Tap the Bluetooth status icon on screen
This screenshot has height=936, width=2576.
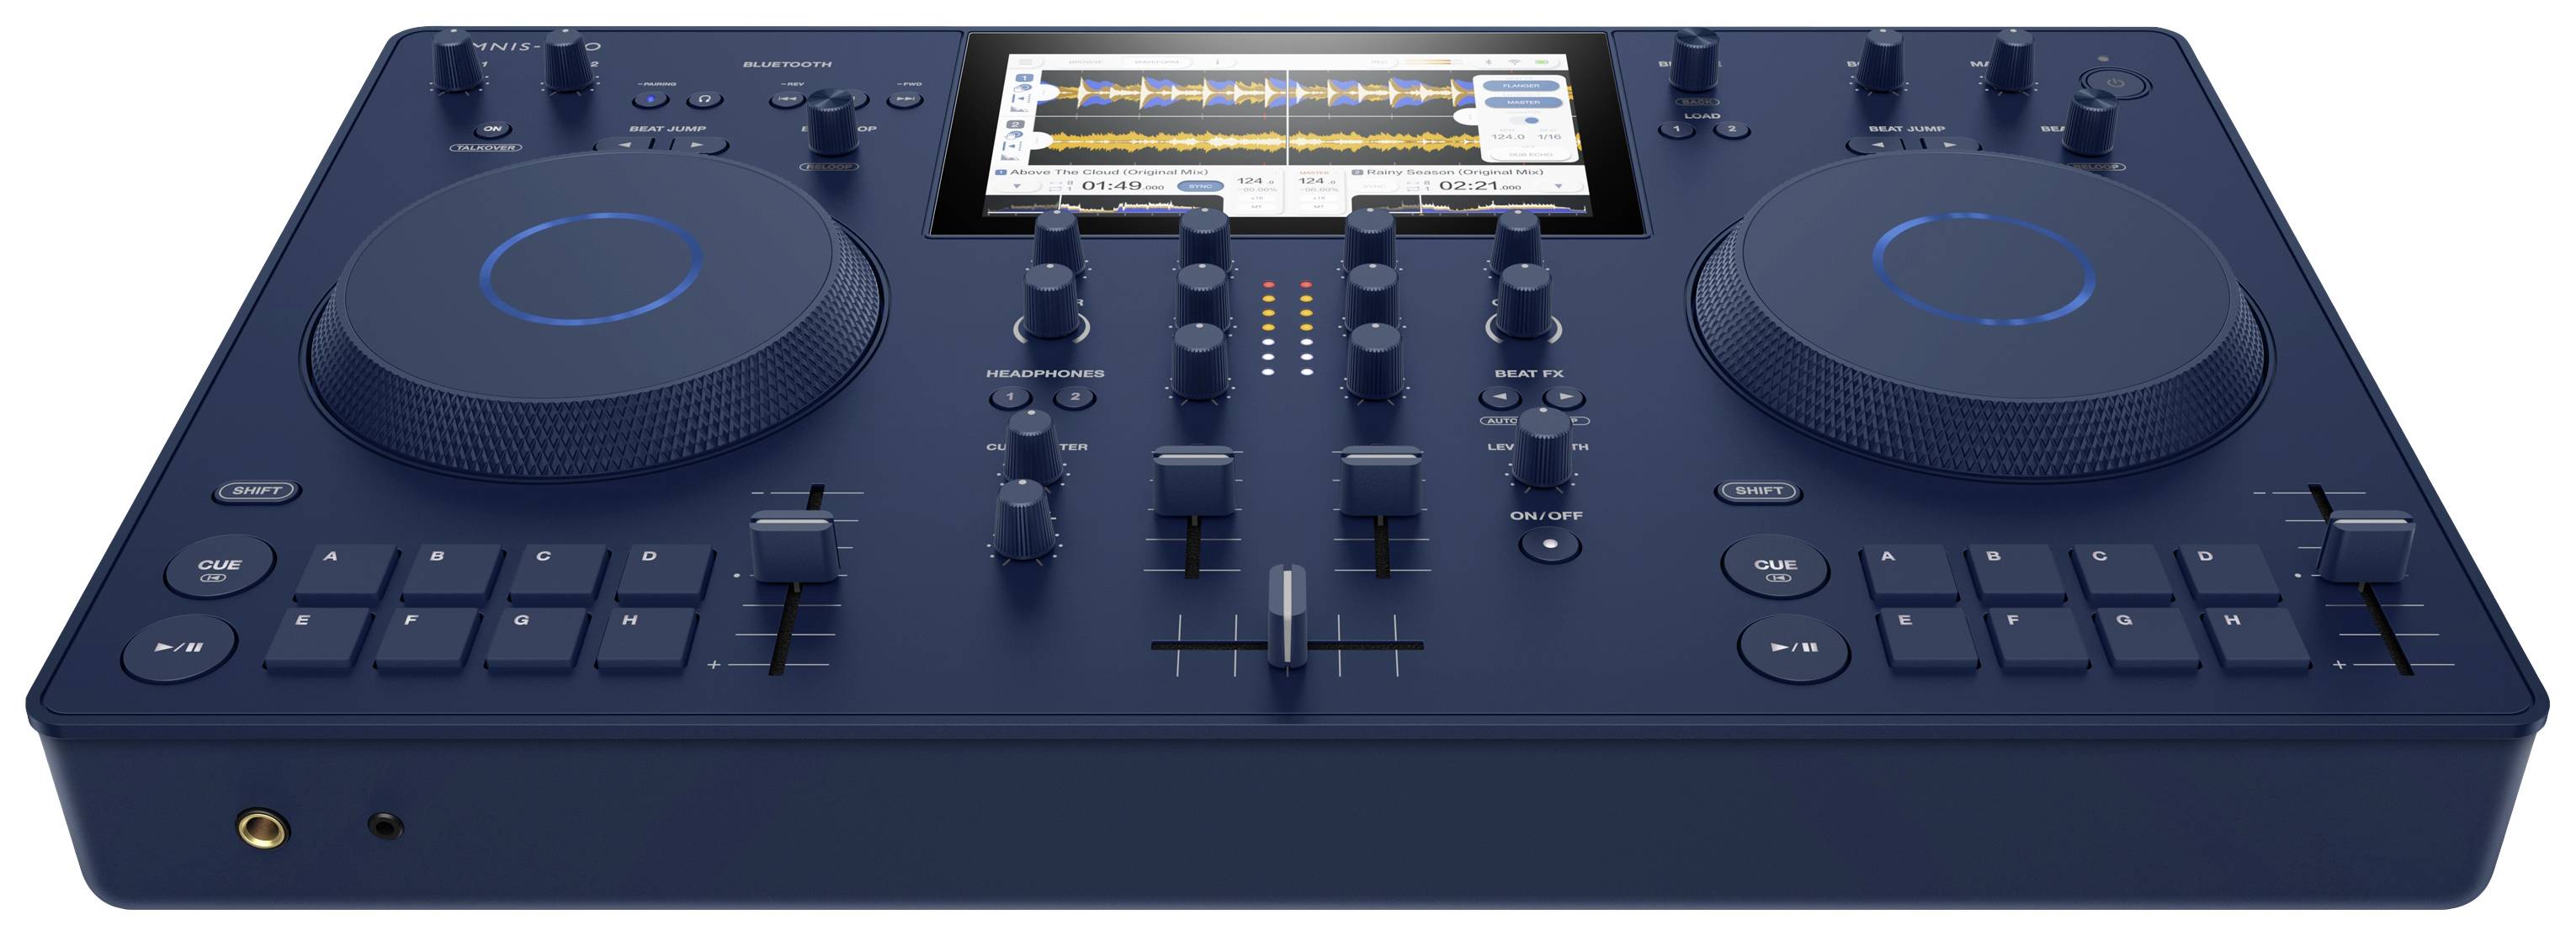[1490, 62]
